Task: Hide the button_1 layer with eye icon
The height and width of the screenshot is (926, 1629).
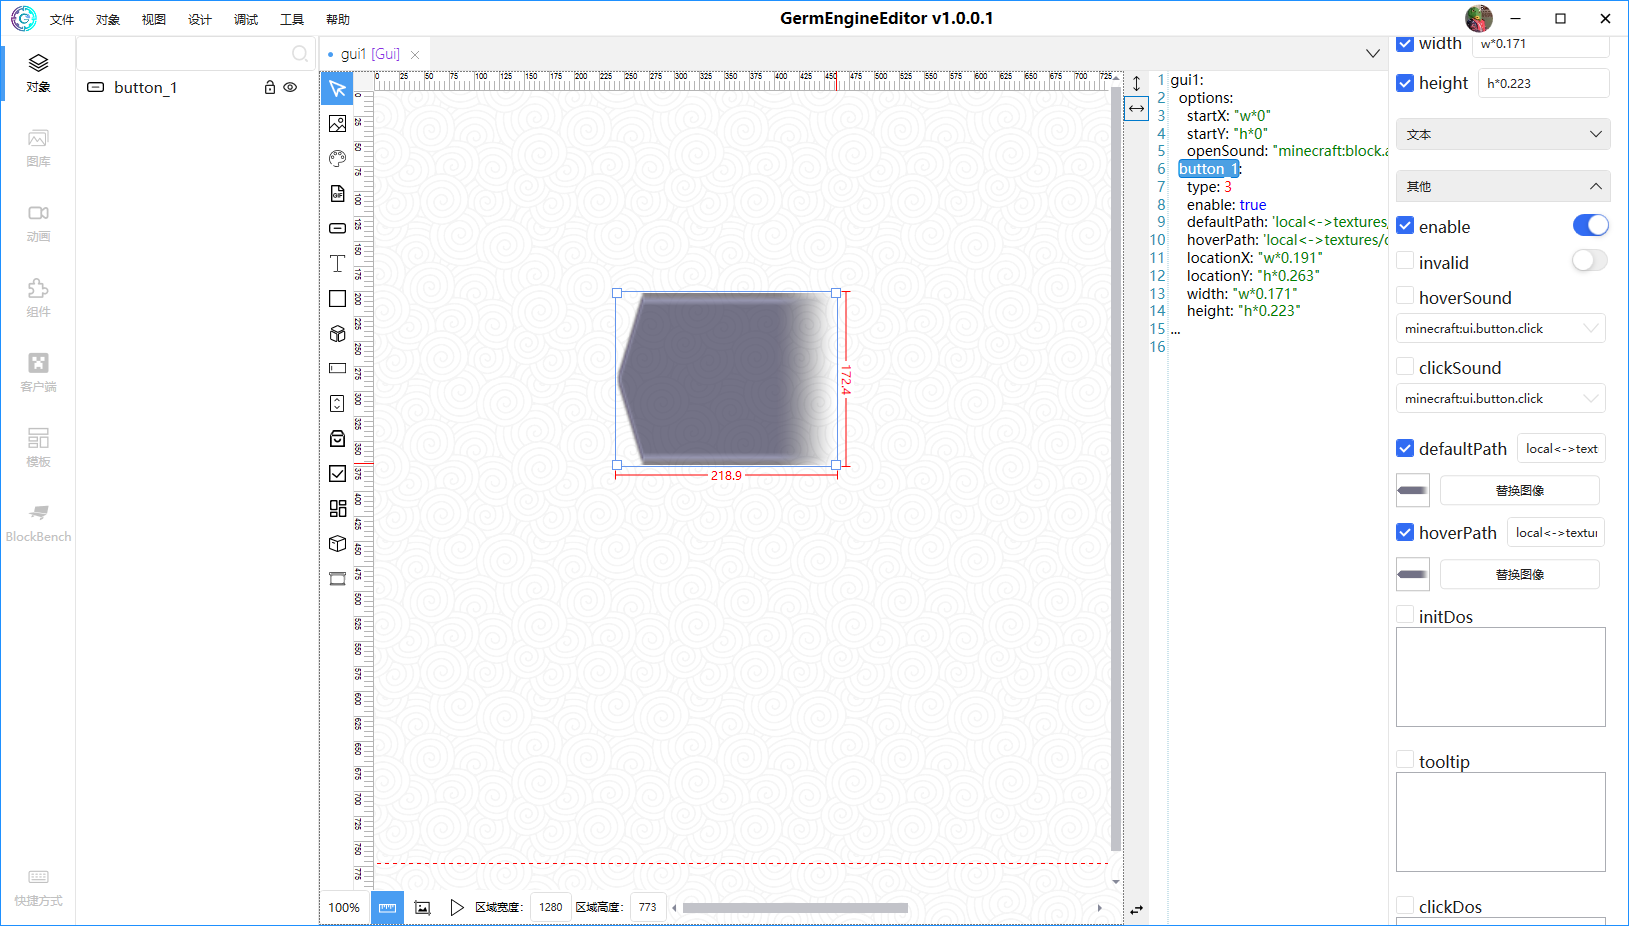Action: [x=290, y=88]
